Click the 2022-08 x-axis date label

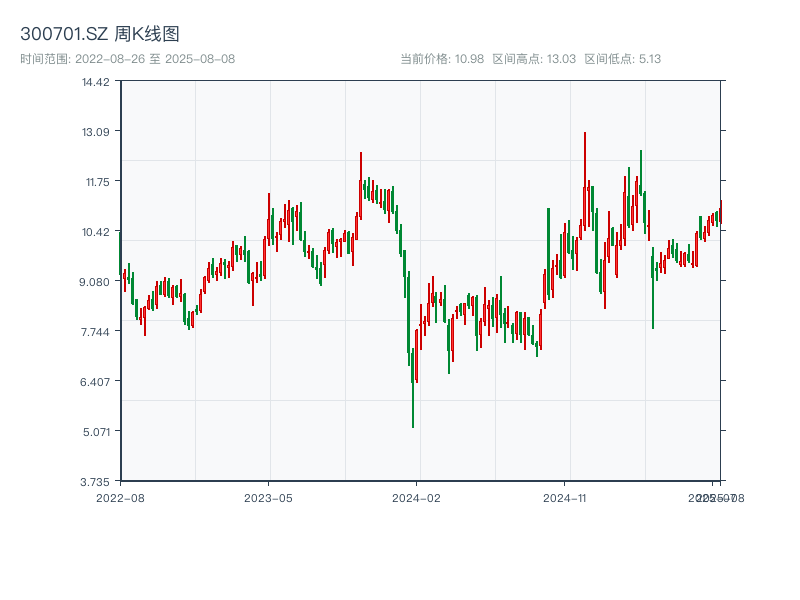120,497
